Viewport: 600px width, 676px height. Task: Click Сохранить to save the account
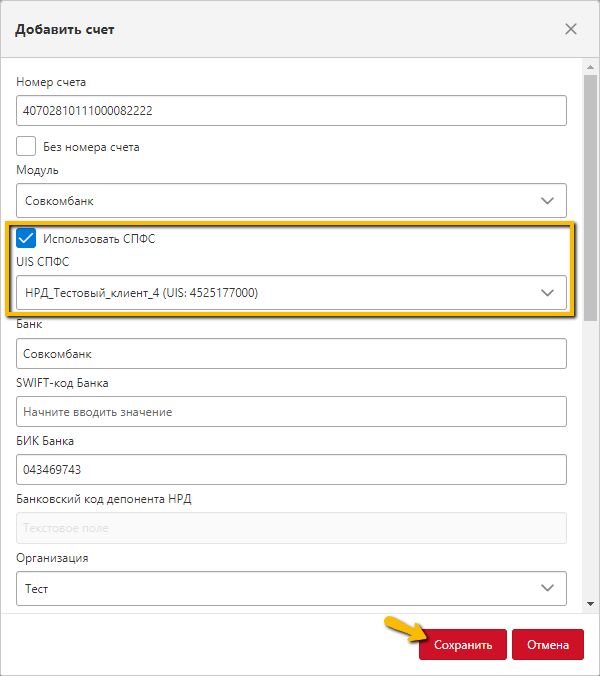tap(463, 645)
